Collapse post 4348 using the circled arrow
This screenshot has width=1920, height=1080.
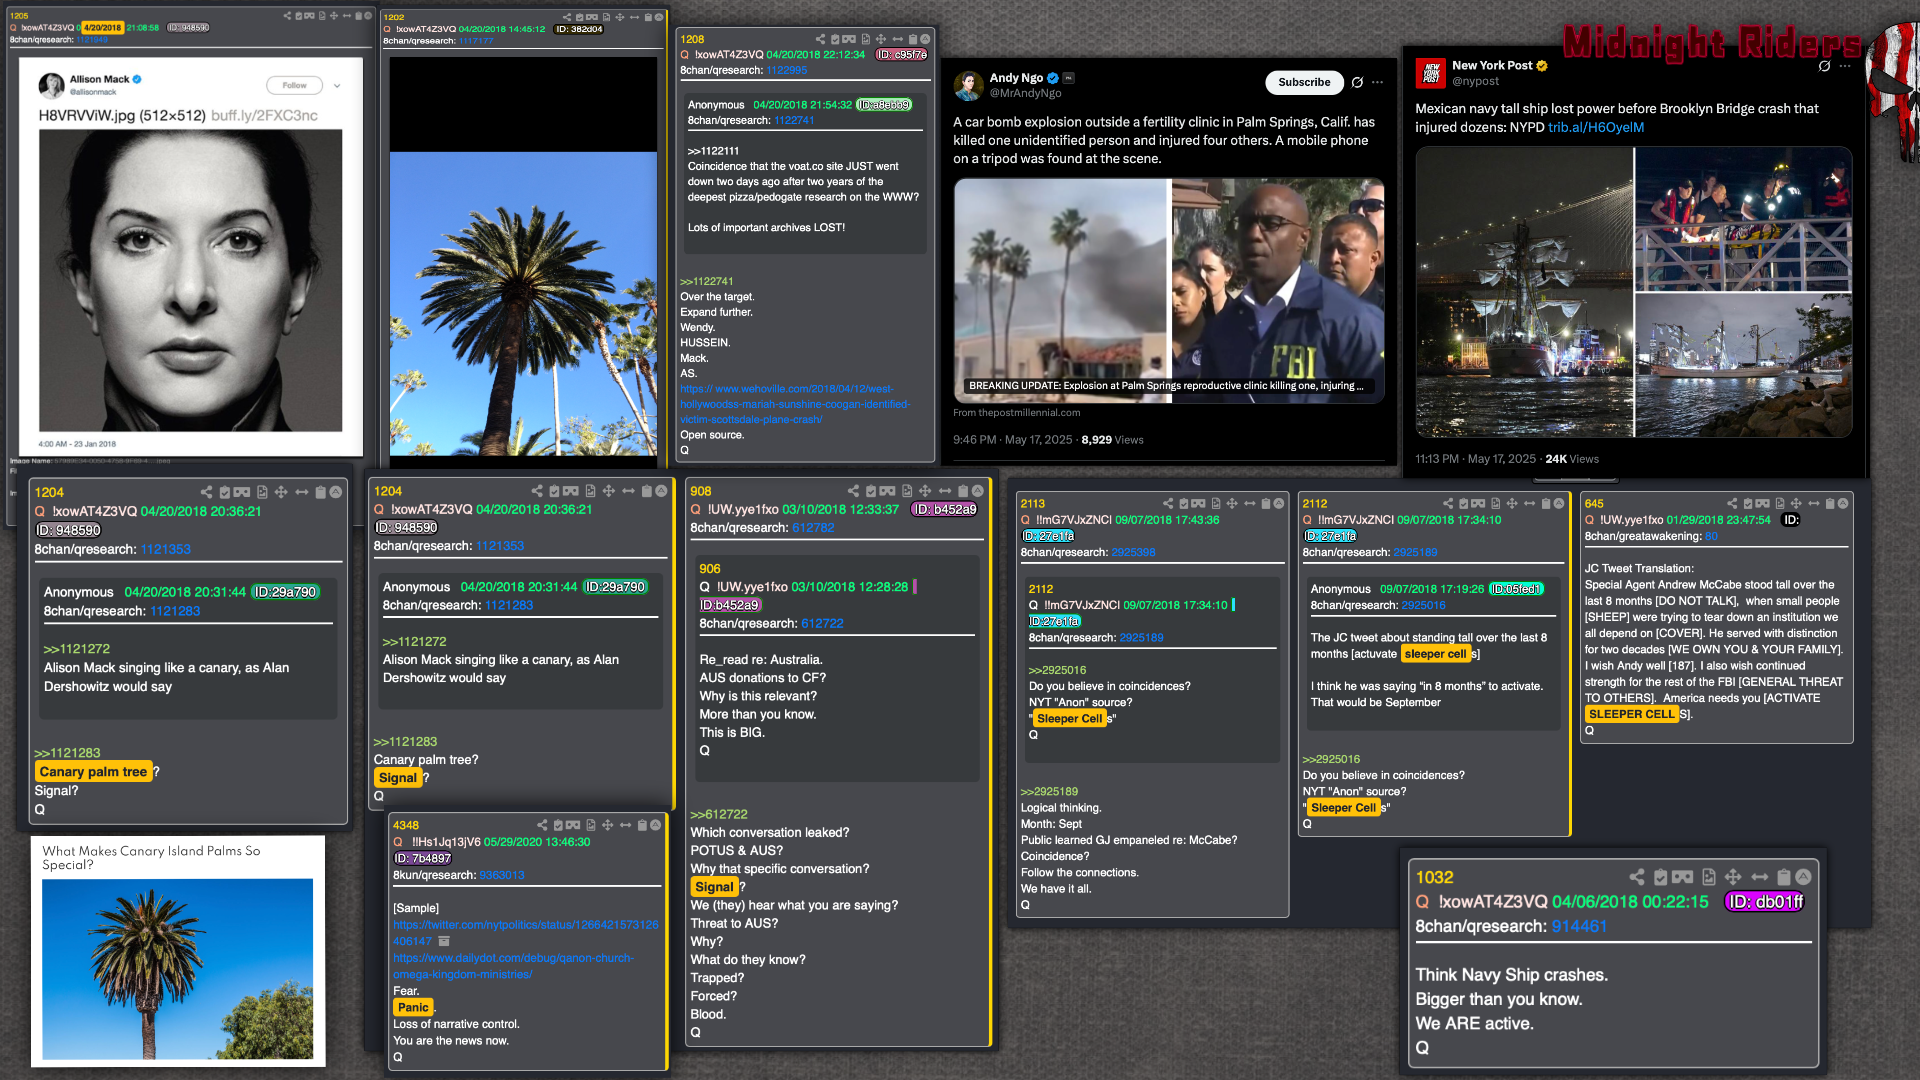[656, 825]
